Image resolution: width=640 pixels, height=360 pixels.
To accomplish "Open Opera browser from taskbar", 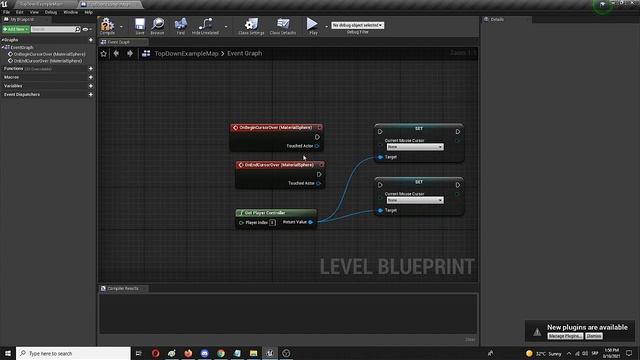I will point(156,353).
